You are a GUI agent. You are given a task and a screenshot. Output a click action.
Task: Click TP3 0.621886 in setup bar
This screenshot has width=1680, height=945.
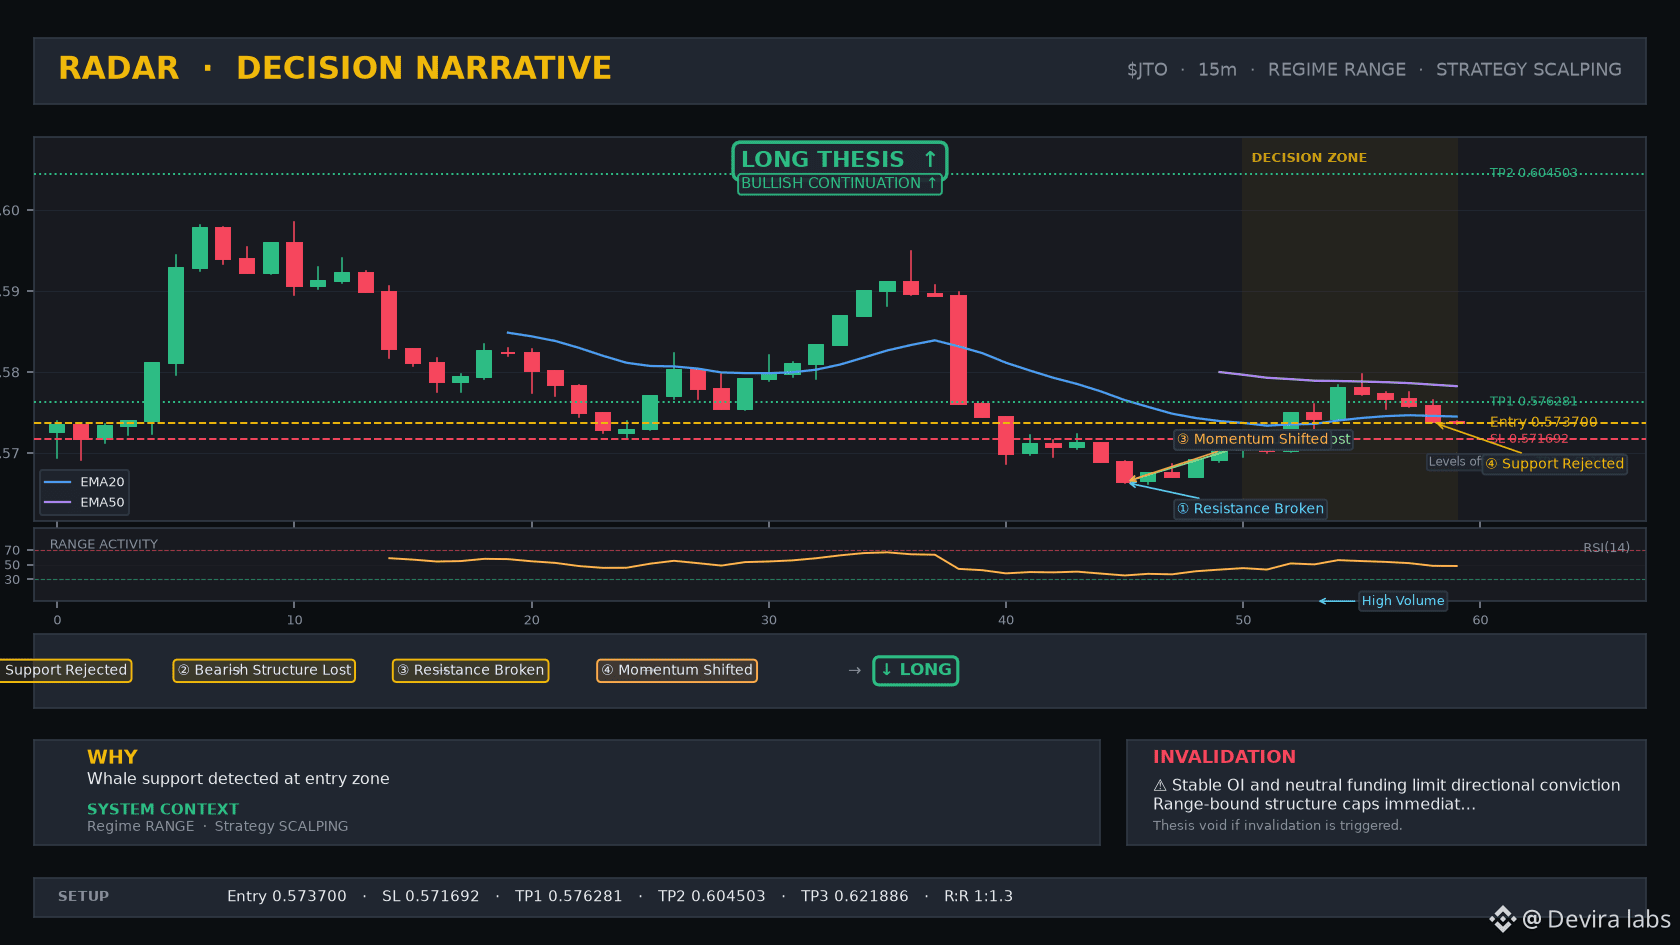coord(854,897)
